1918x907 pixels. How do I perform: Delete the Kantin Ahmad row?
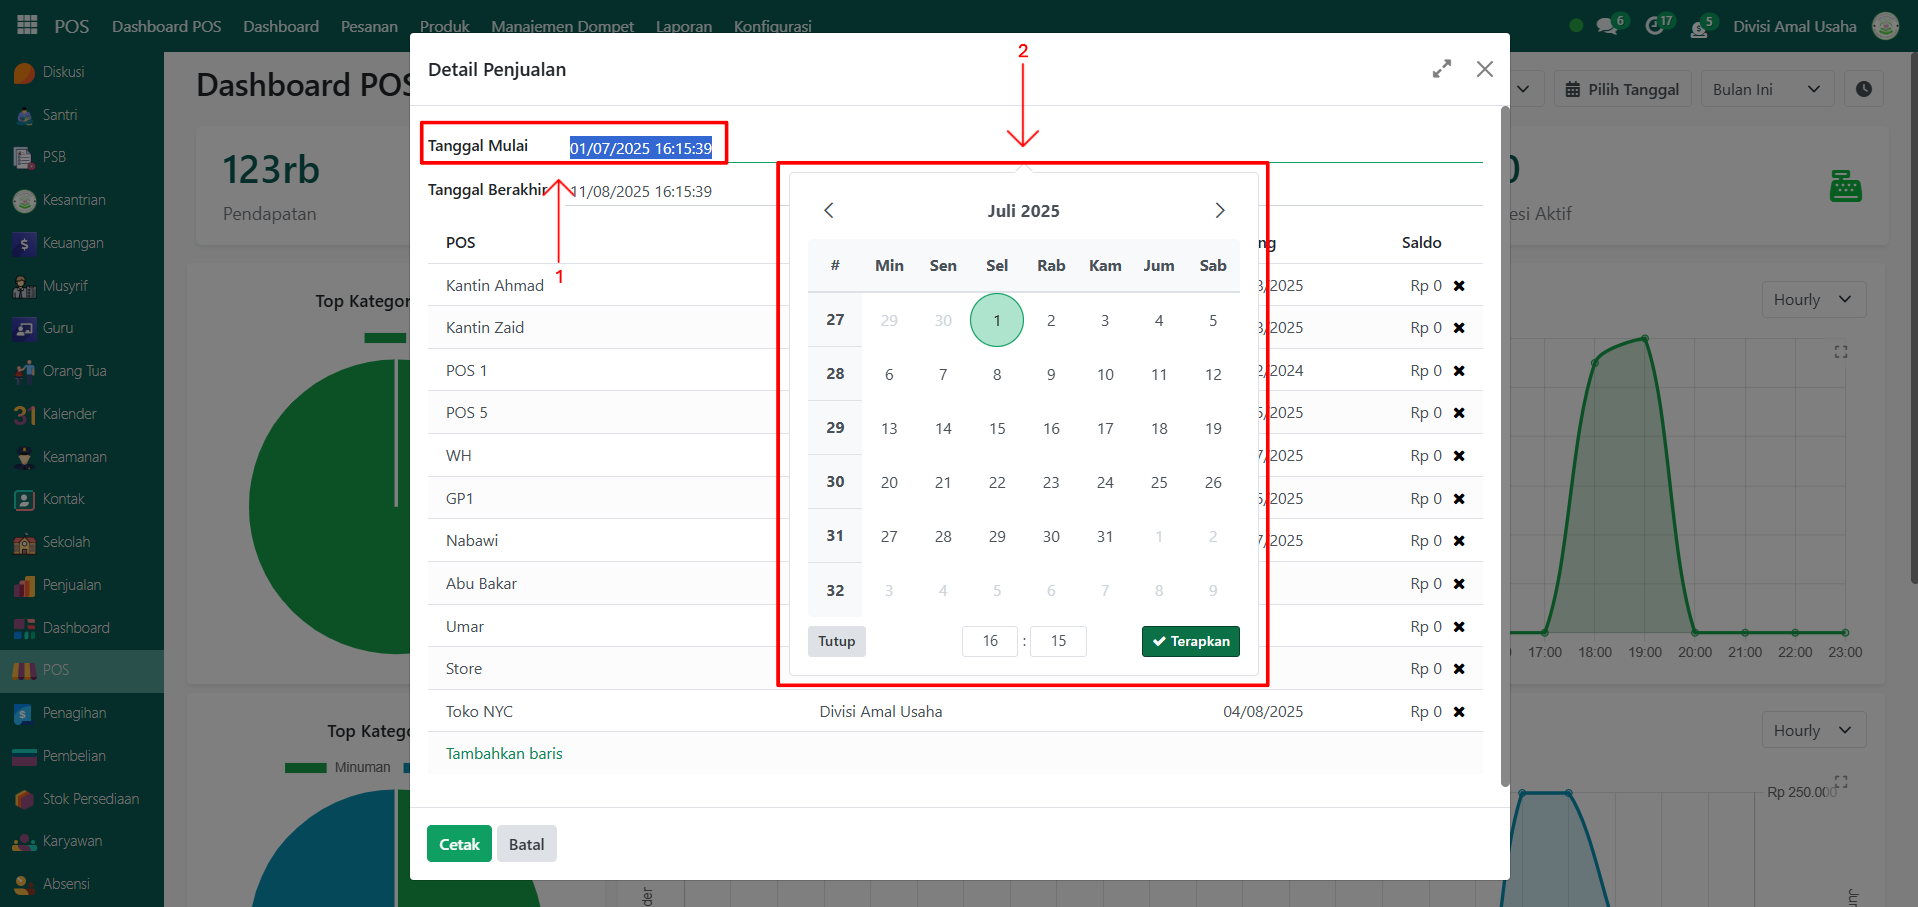click(1459, 286)
